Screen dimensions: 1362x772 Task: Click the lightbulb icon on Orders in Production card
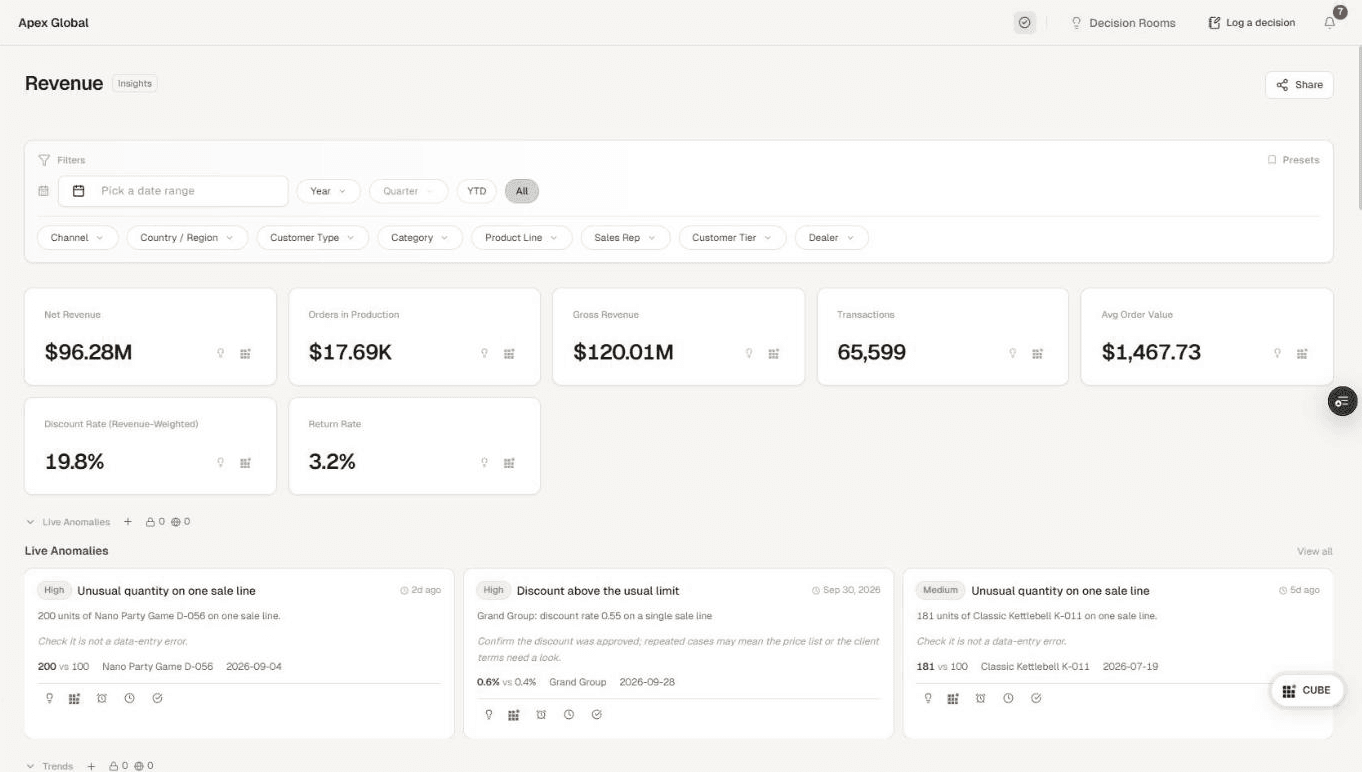[x=485, y=353]
